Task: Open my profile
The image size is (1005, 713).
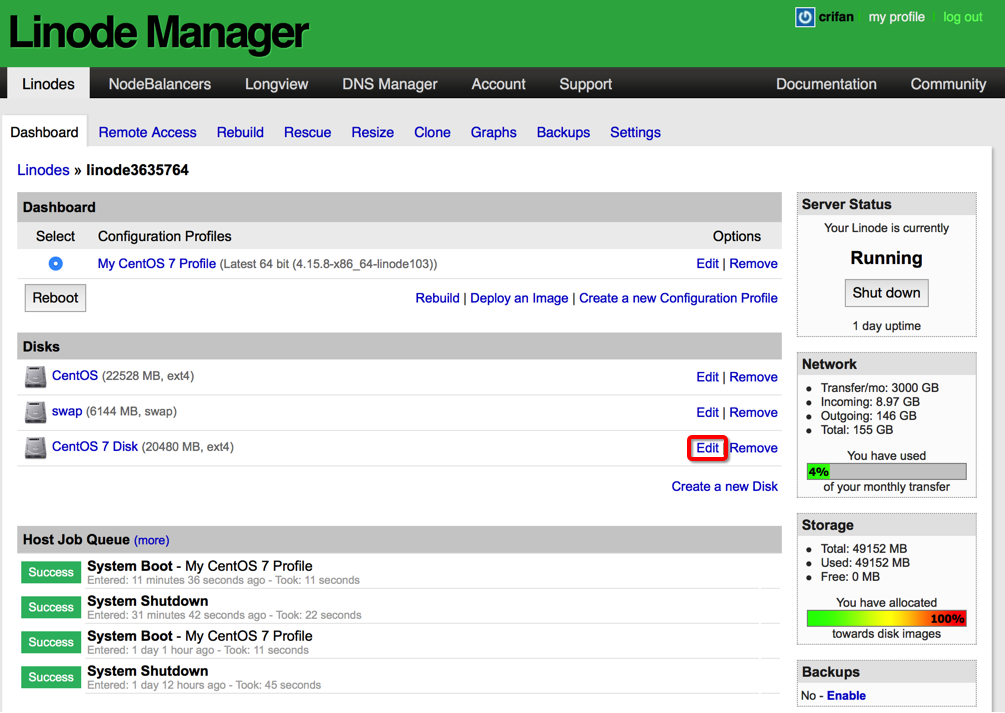Action: (x=896, y=17)
